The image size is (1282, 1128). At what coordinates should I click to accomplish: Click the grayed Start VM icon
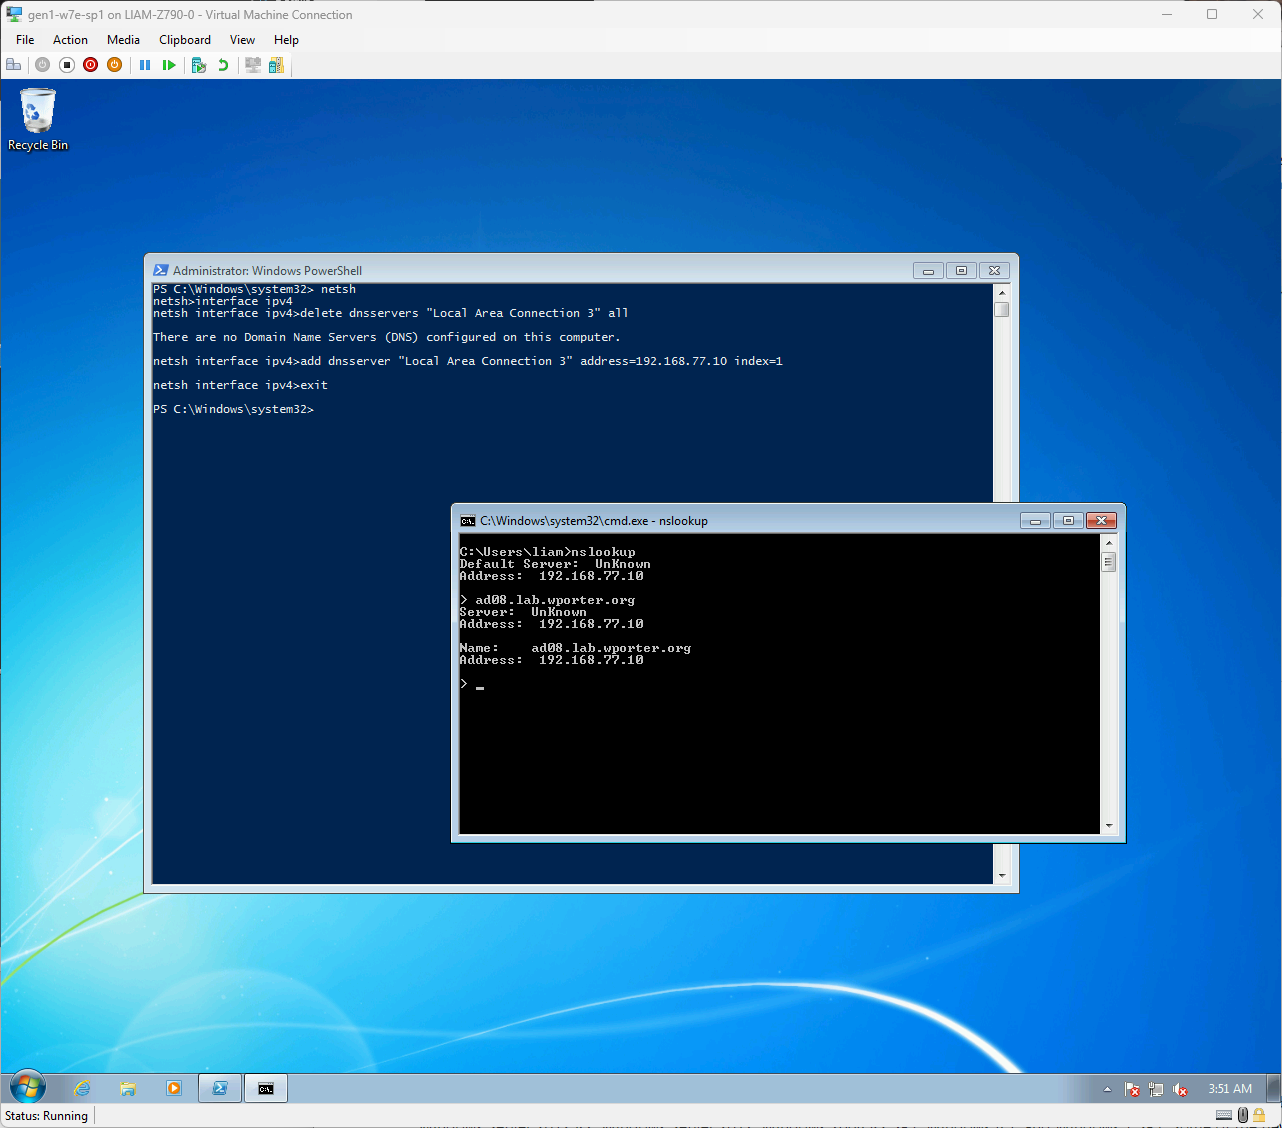pyautogui.click(x=42, y=65)
